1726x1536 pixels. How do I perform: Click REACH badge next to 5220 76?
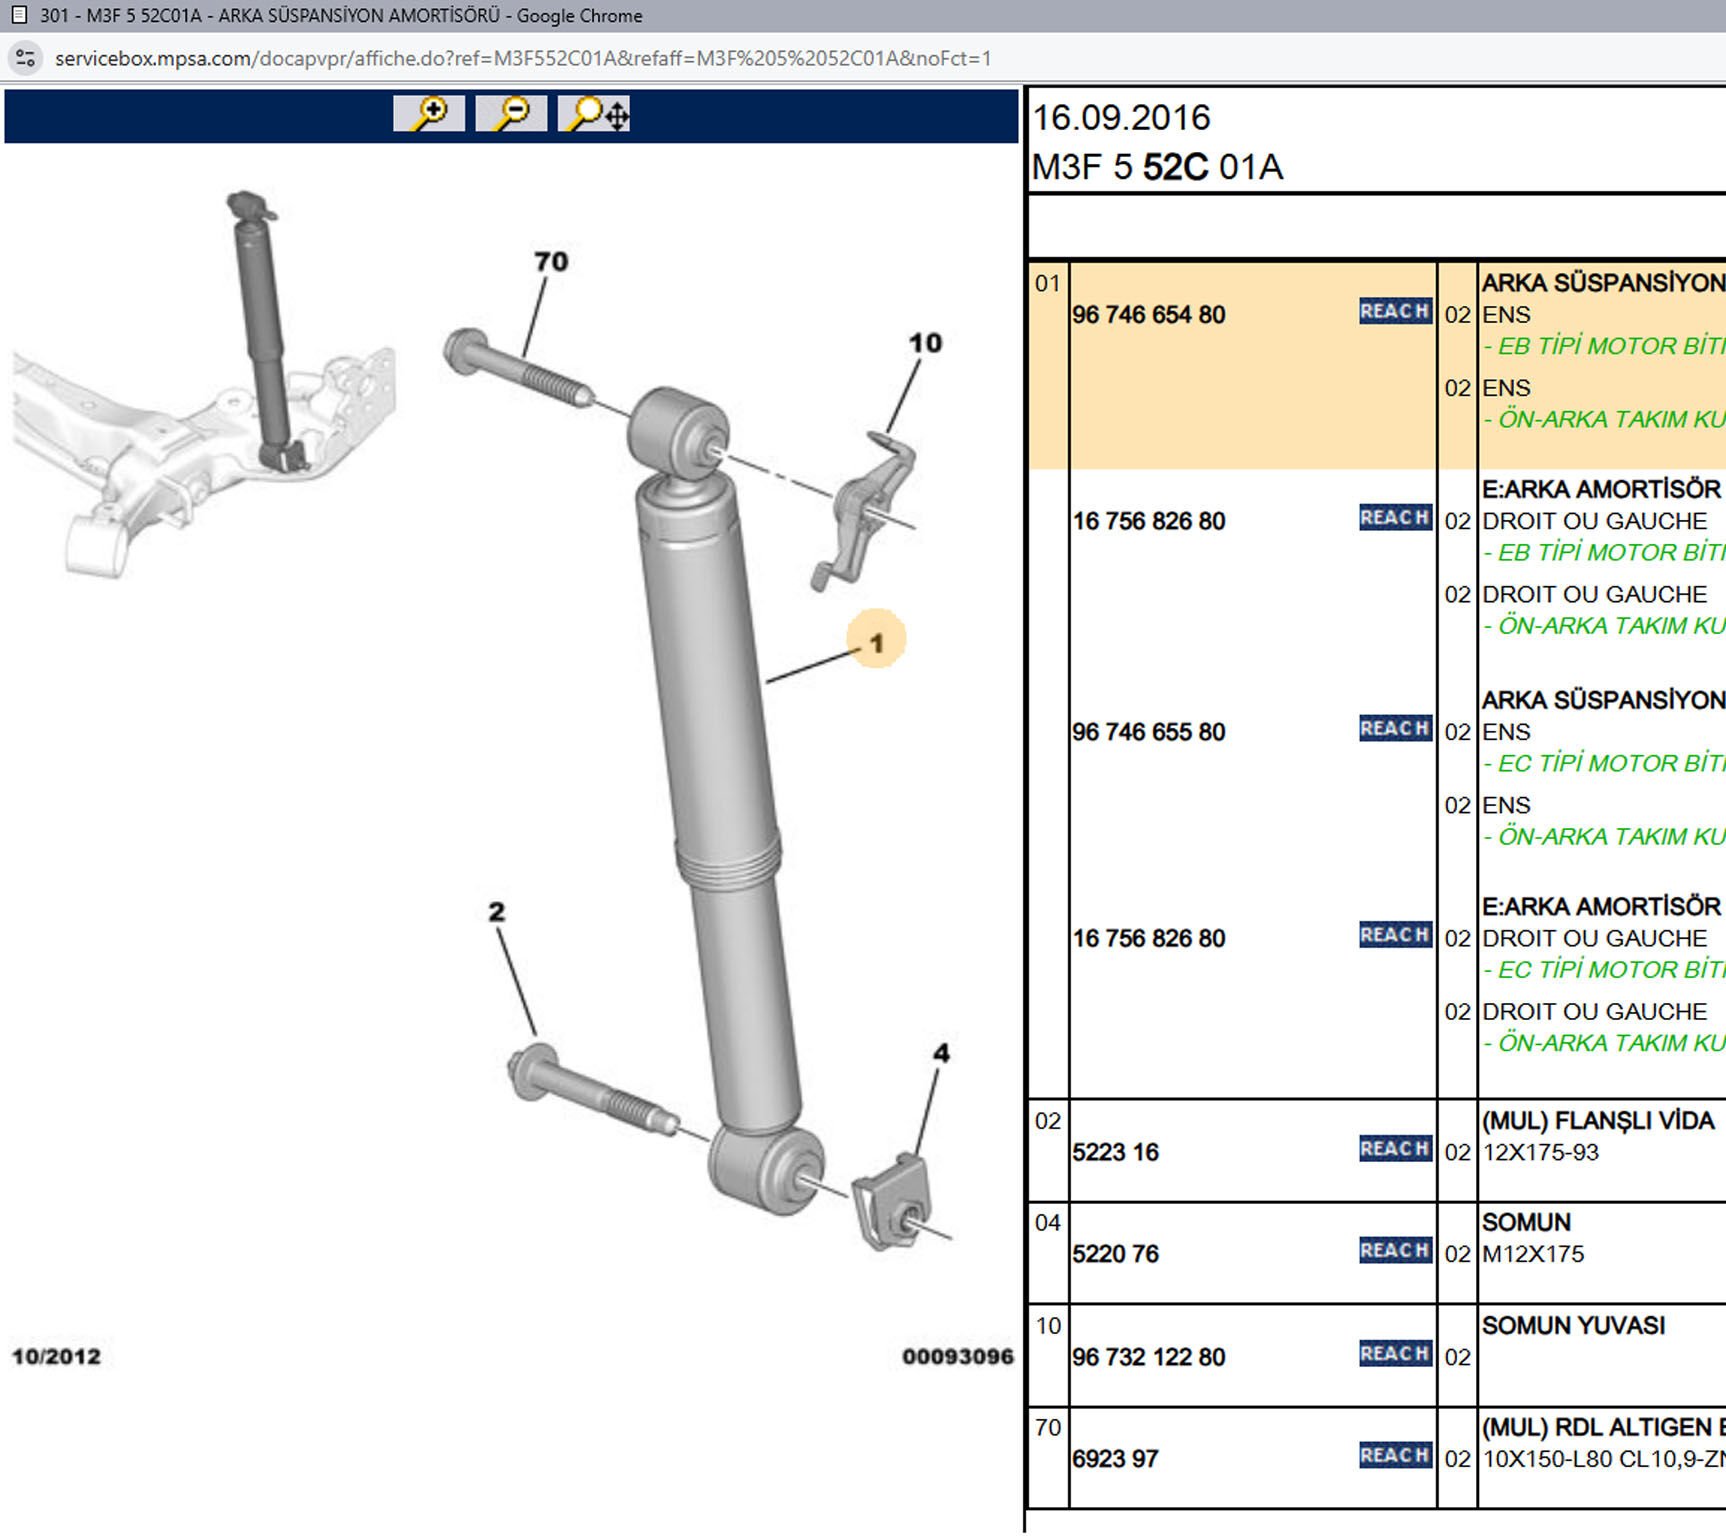click(x=1395, y=1251)
